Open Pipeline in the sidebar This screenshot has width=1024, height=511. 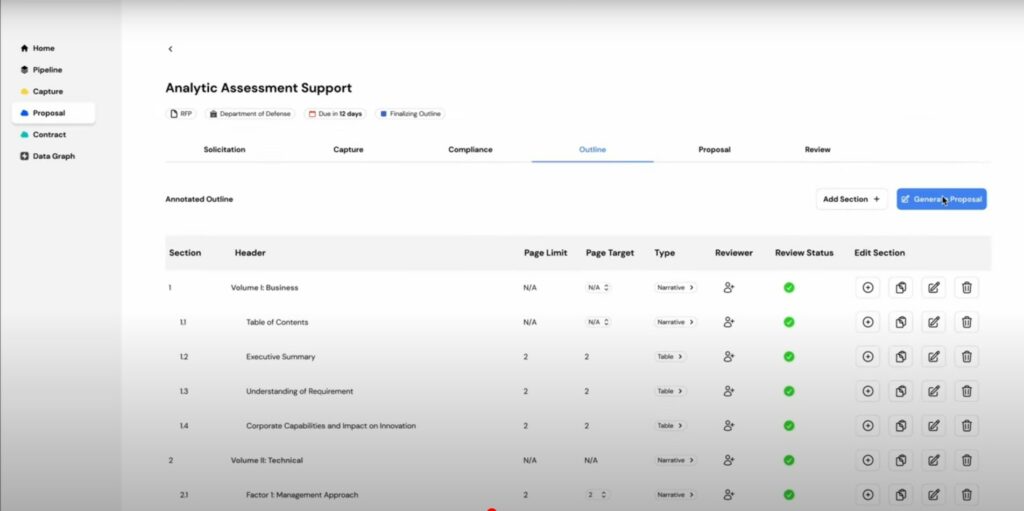coord(42,70)
